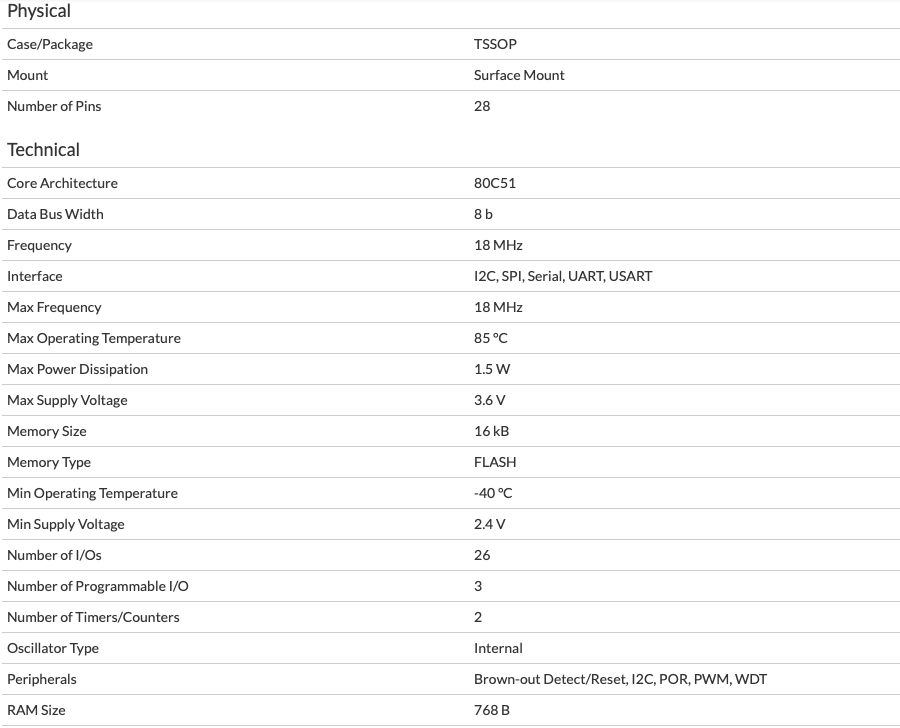Click the Max Operating Temperature label
The height and width of the screenshot is (728, 900).
(94, 338)
